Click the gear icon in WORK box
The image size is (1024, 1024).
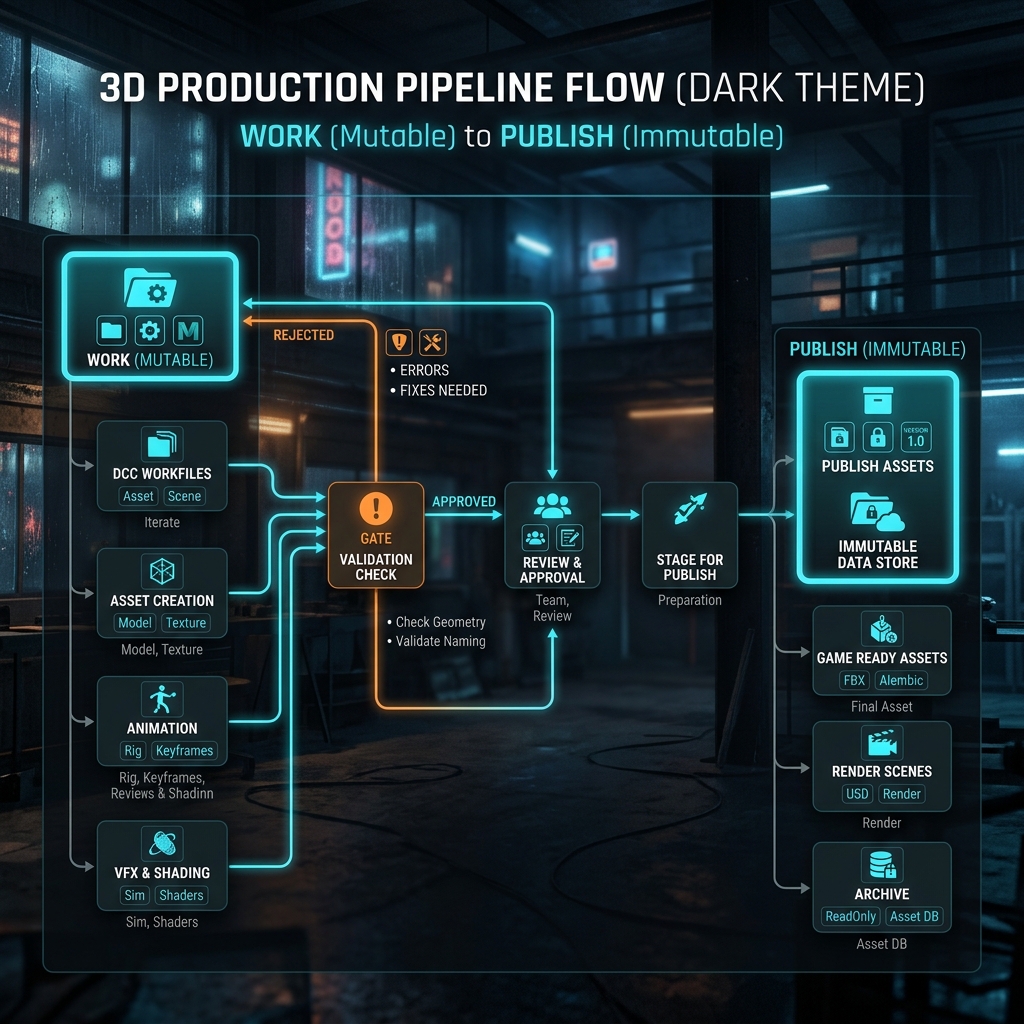point(150,330)
